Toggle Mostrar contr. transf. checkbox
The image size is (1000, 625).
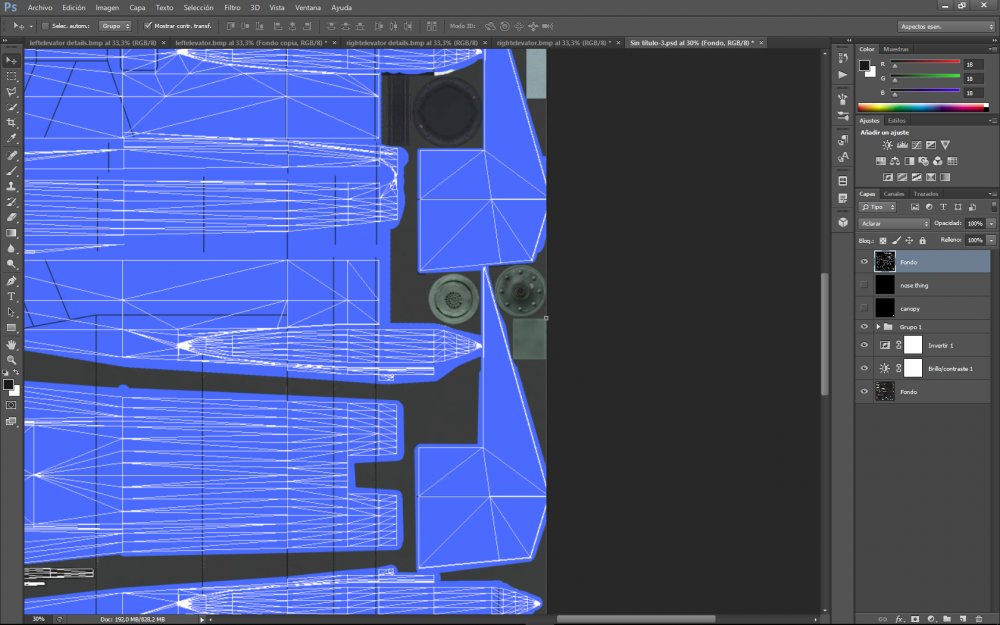point(148,26)
